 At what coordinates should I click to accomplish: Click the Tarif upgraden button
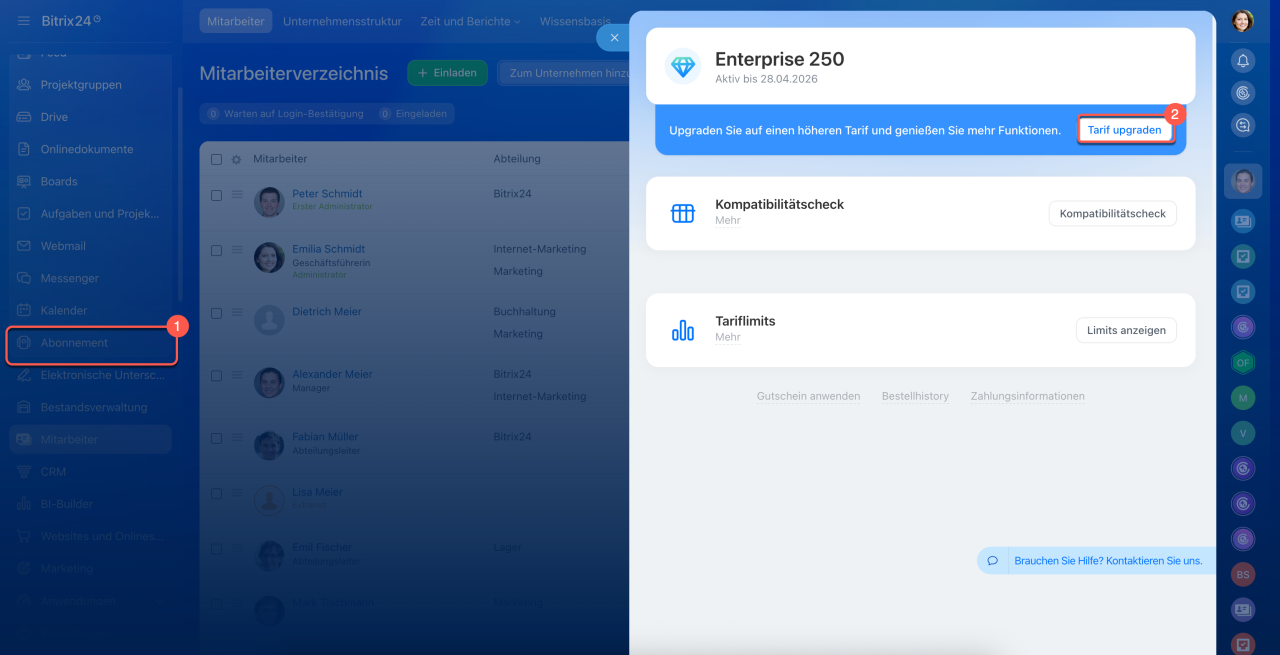1125,130
